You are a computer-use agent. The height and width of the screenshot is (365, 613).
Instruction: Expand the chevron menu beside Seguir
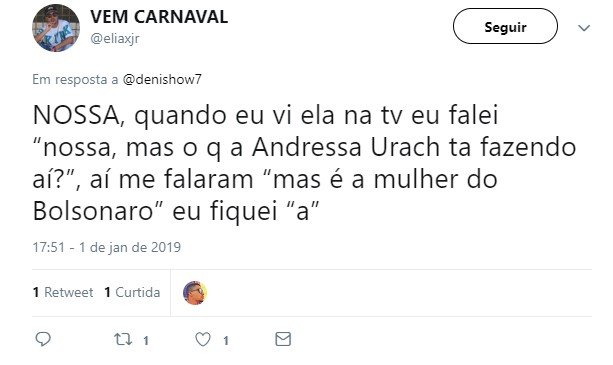click(x=584, y=28)
